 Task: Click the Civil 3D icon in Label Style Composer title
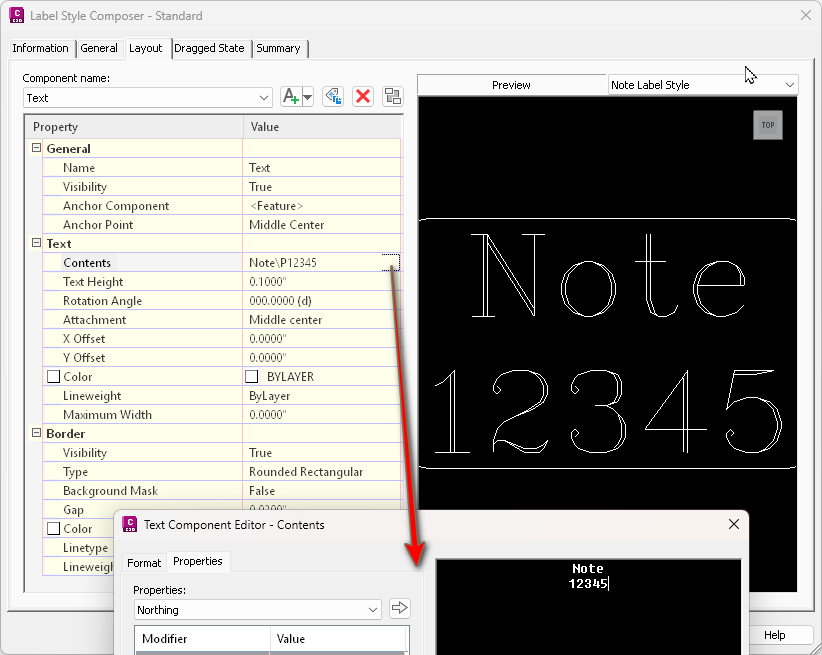17,15
